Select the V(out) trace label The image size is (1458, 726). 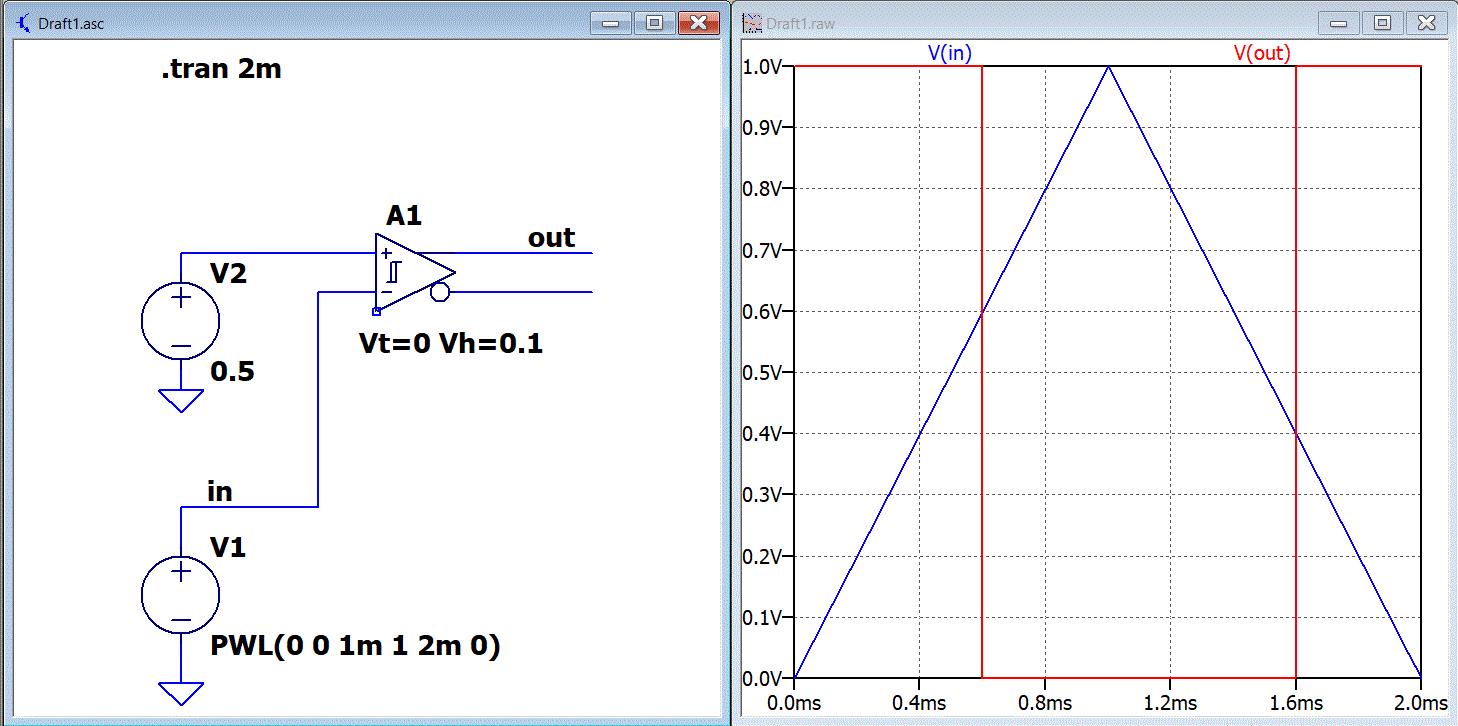coord(1262,53)
